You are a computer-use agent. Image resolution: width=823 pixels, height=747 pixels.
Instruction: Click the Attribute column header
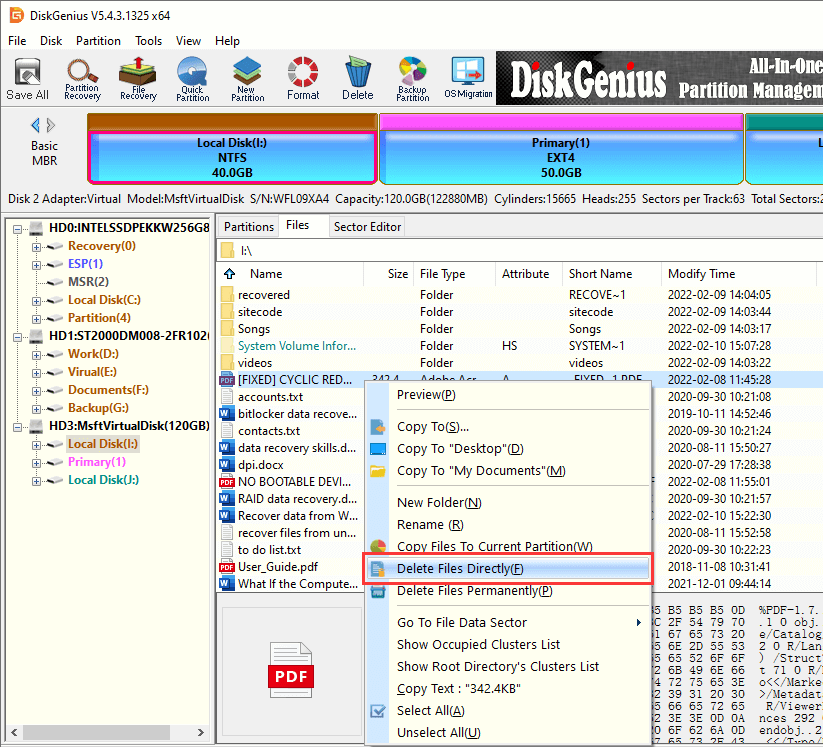tap(529, 273)
